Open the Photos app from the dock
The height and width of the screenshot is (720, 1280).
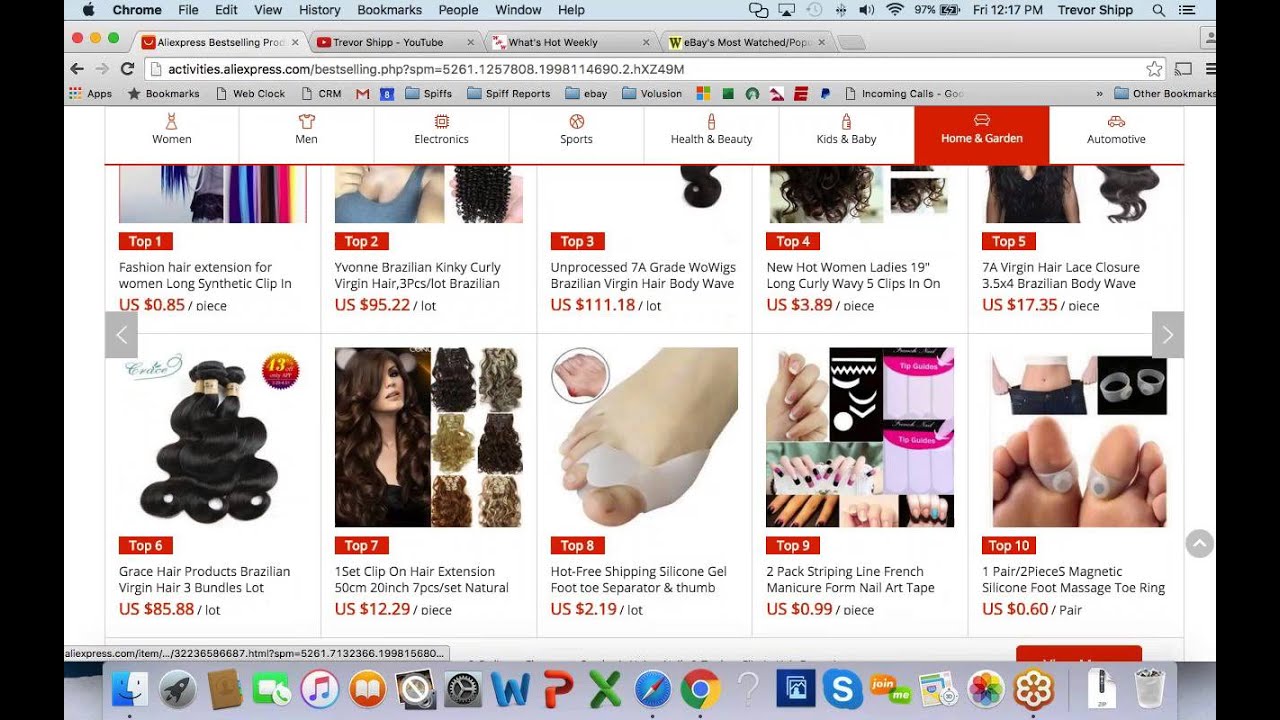point(986,689)
